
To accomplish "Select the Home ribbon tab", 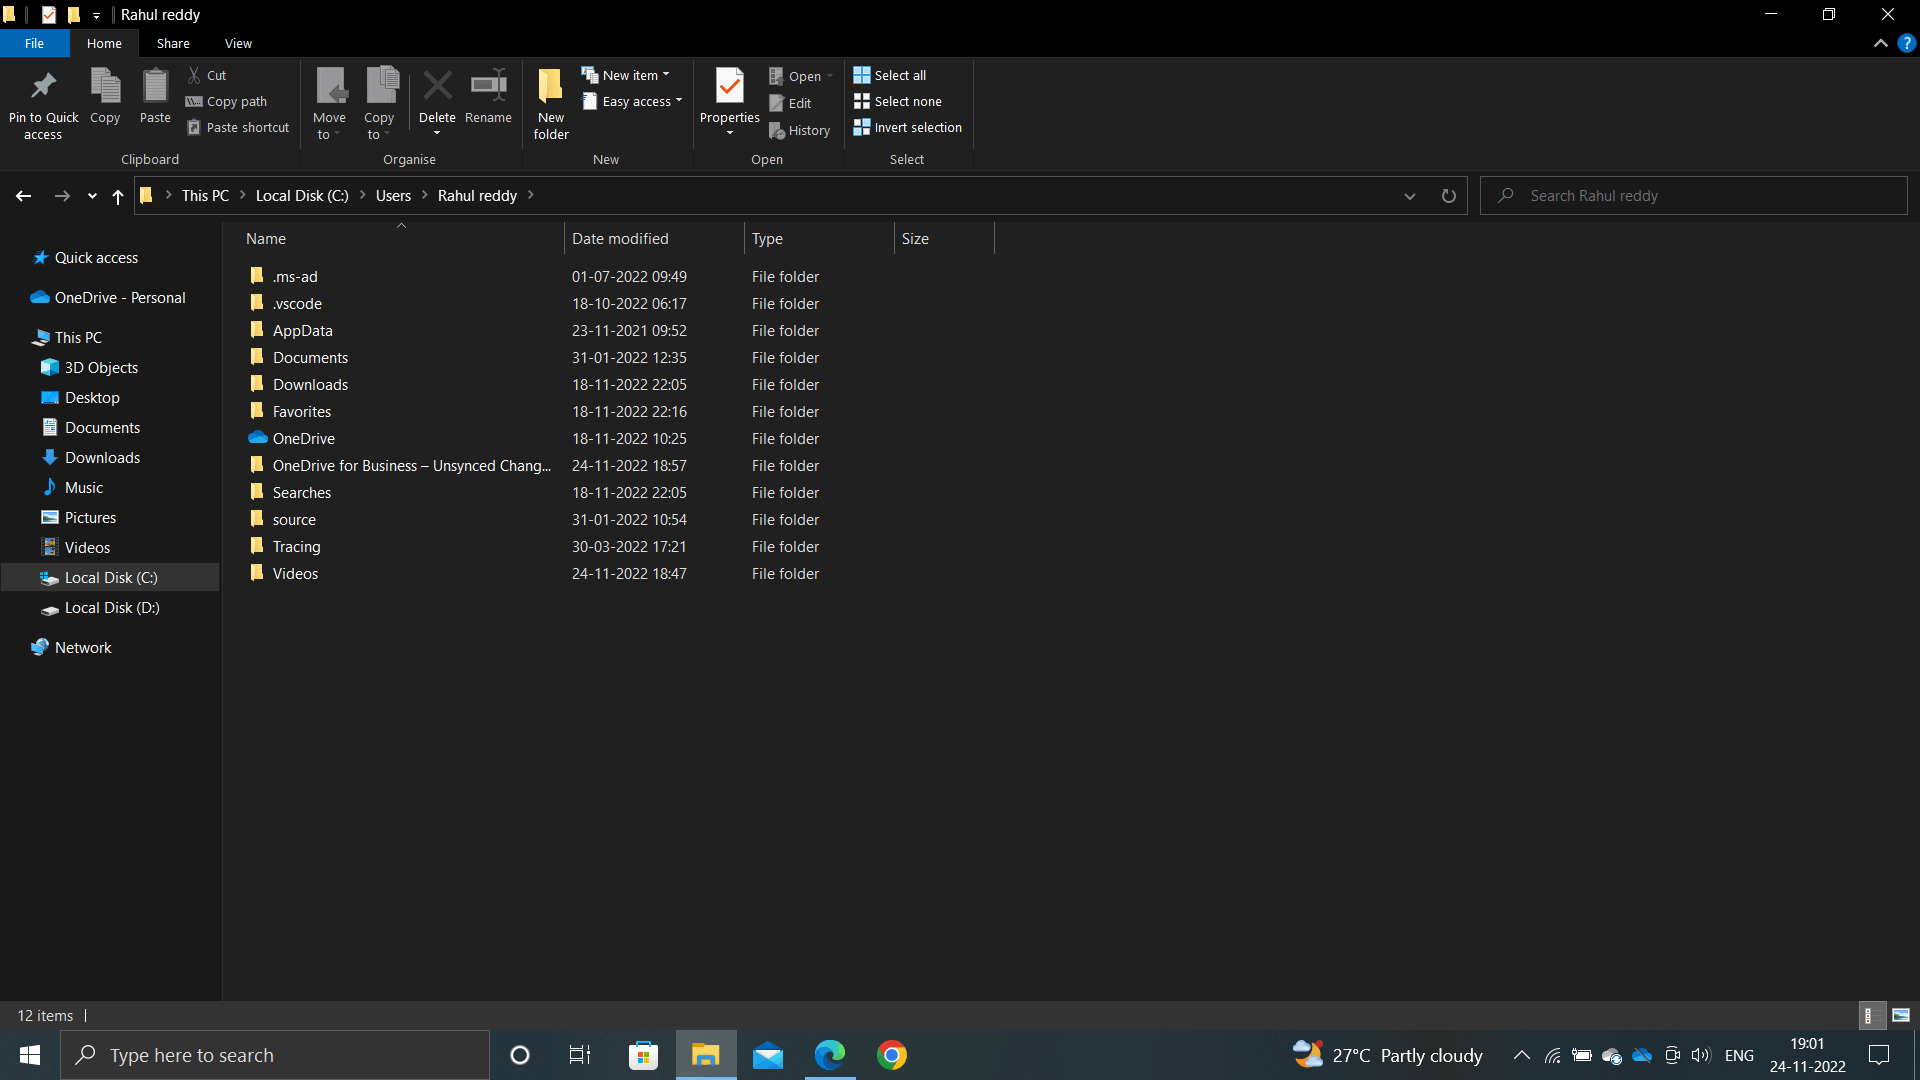I will point(104,43).
